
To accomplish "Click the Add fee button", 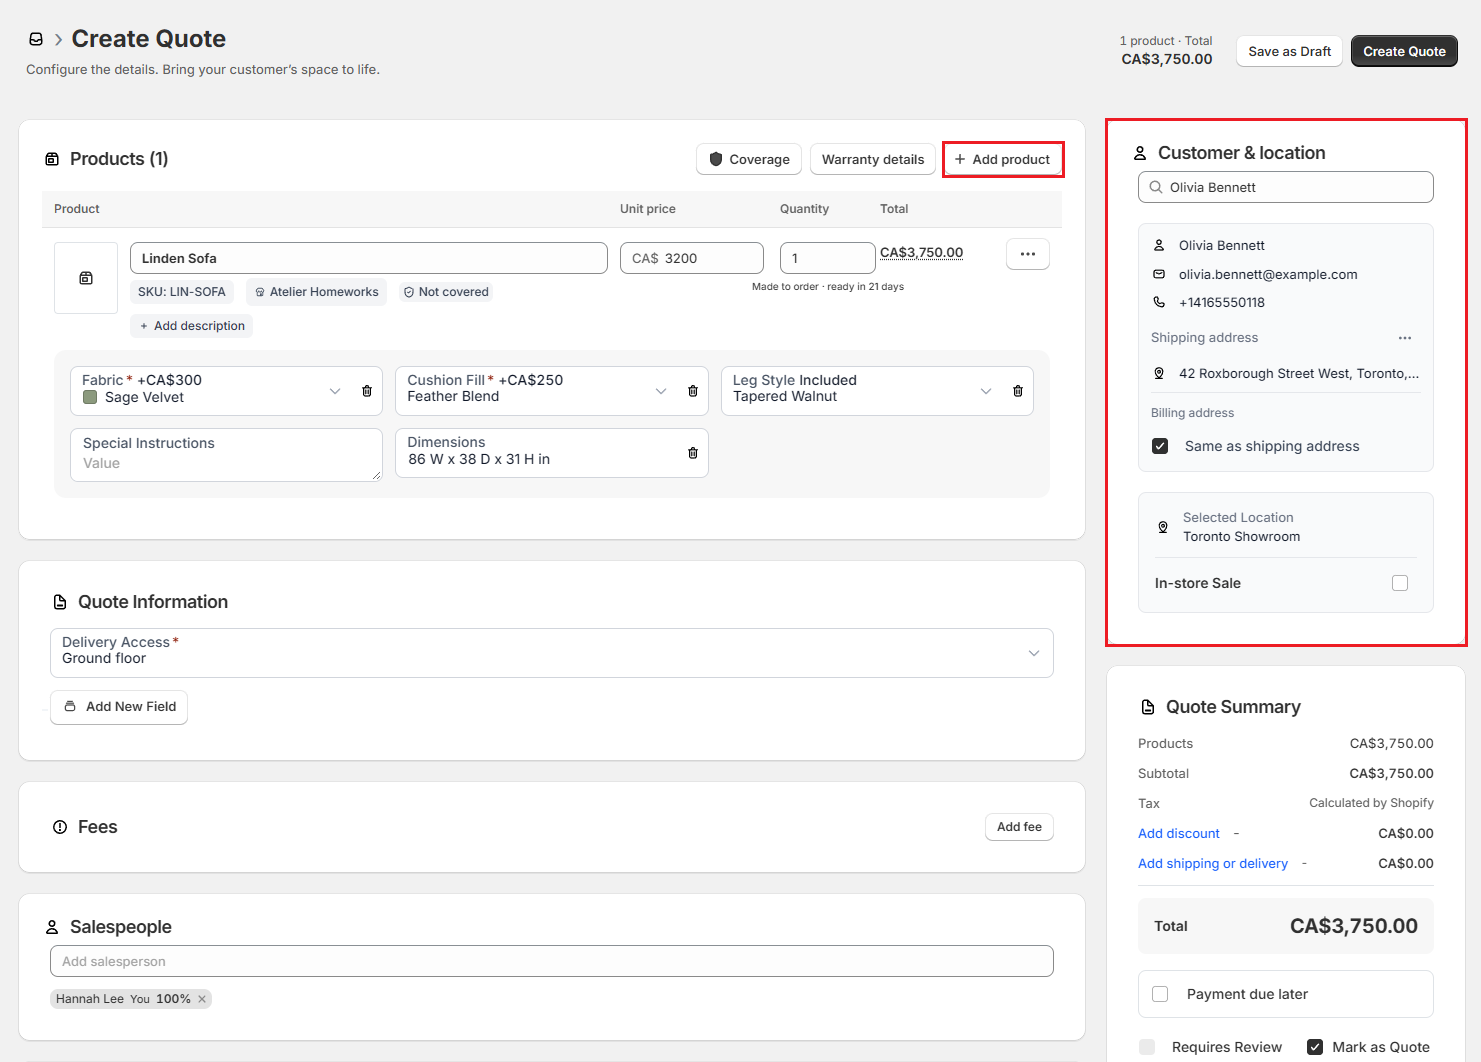I will (x=1019, y=827).
